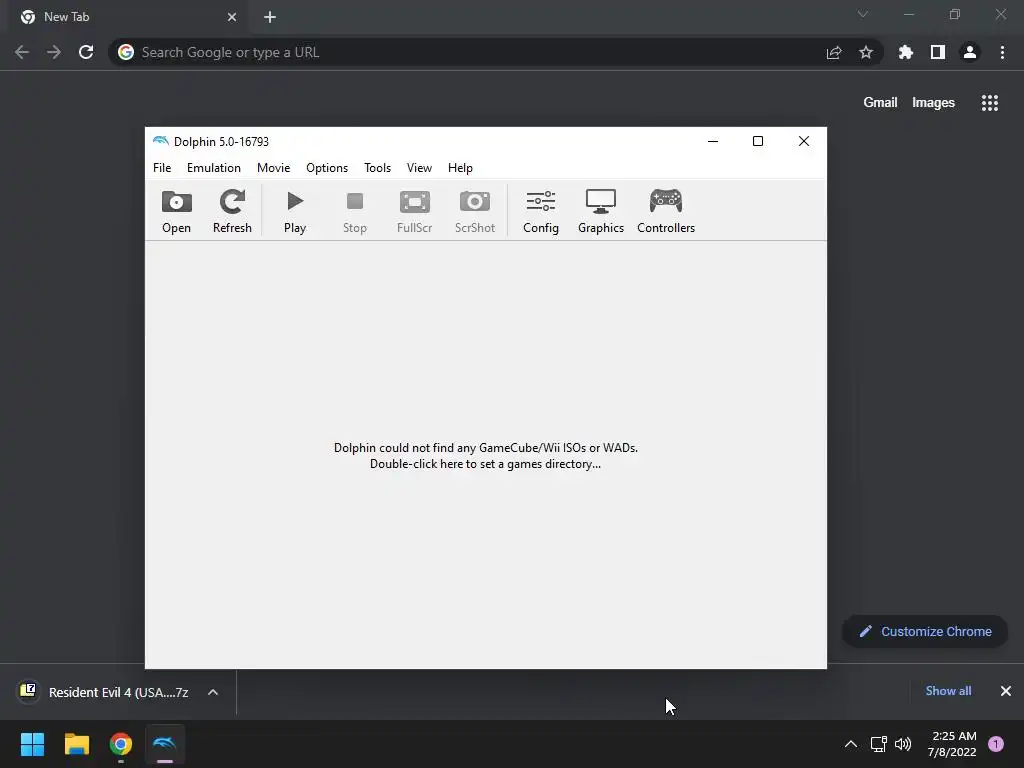Open the Controllers settings
This screenshot has height=768, width=1024.
coord(665,210)
